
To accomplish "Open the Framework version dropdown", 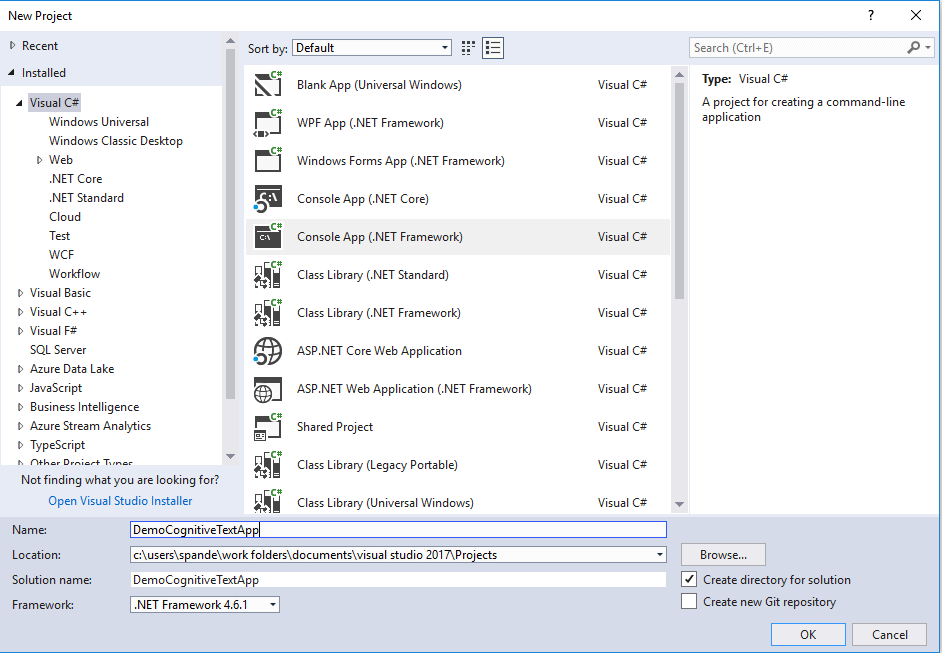I will pyautogui.click(x=205, y=604).
